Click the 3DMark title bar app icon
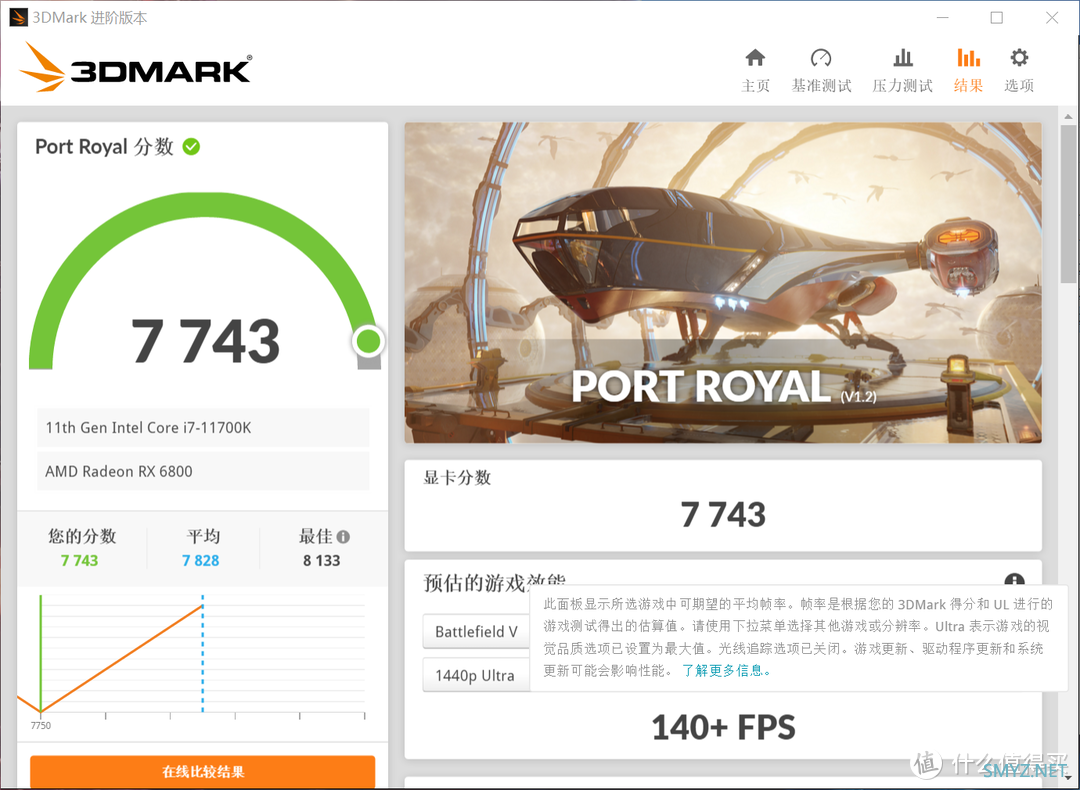 19,17
